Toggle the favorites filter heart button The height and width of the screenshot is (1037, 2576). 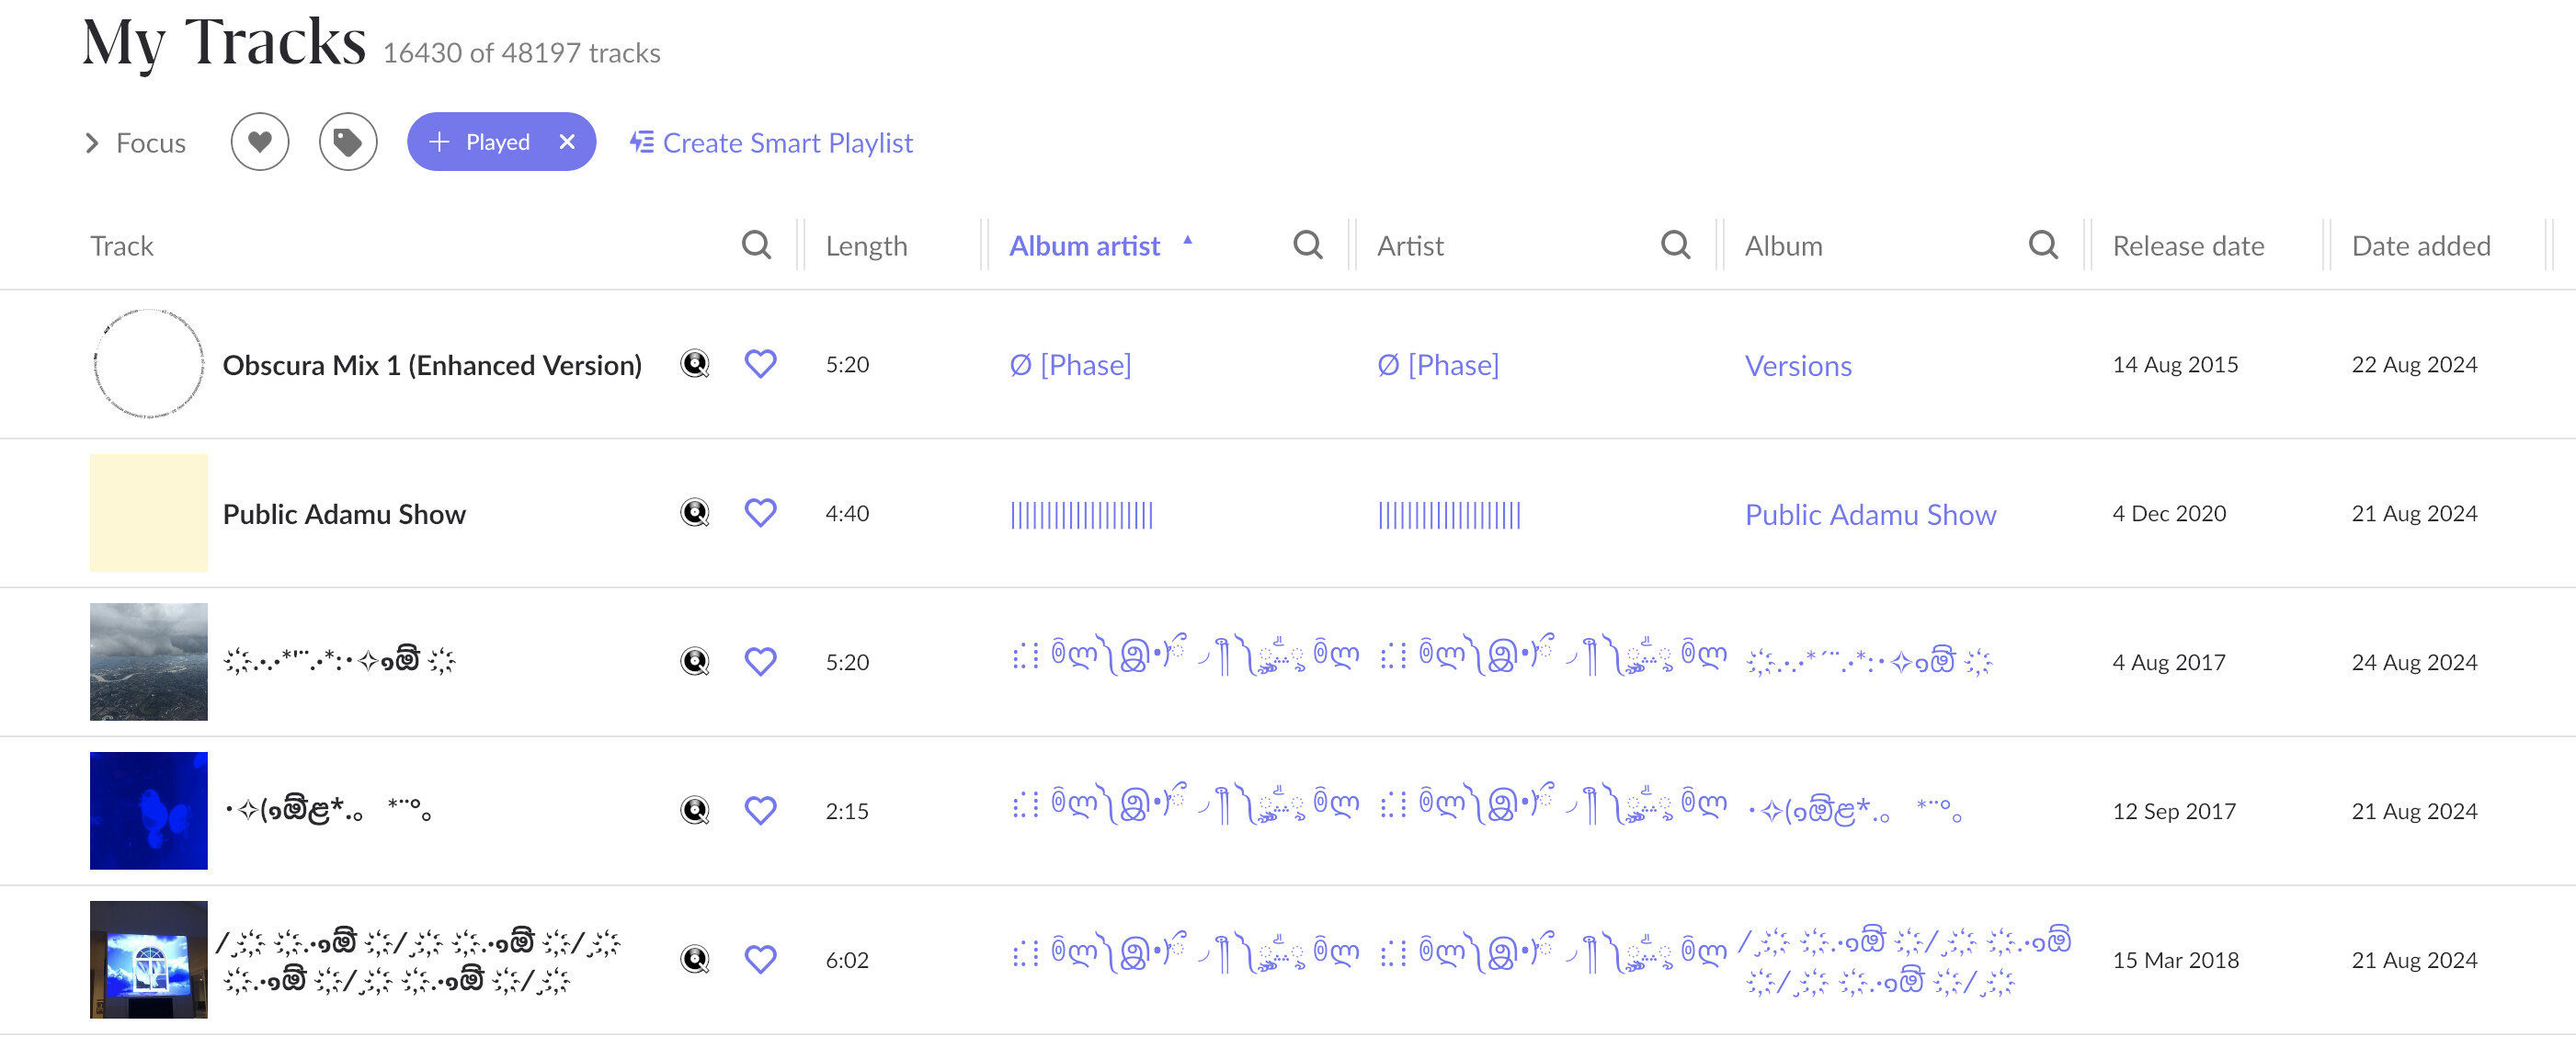(259, 142)
